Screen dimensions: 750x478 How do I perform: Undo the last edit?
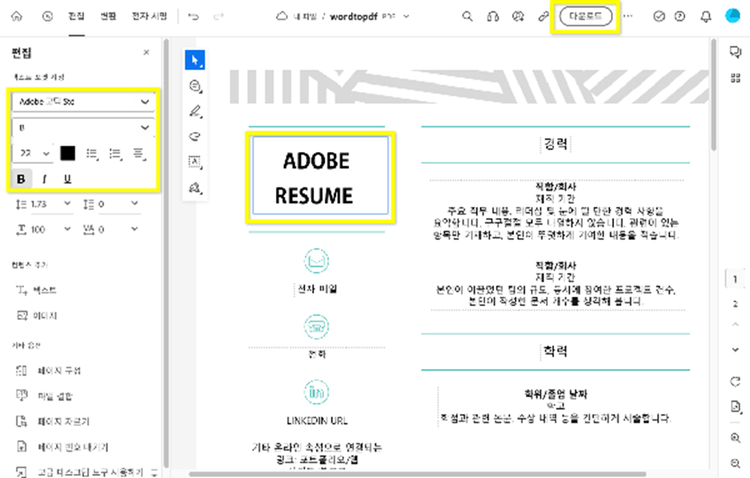(x=193, y=17)
